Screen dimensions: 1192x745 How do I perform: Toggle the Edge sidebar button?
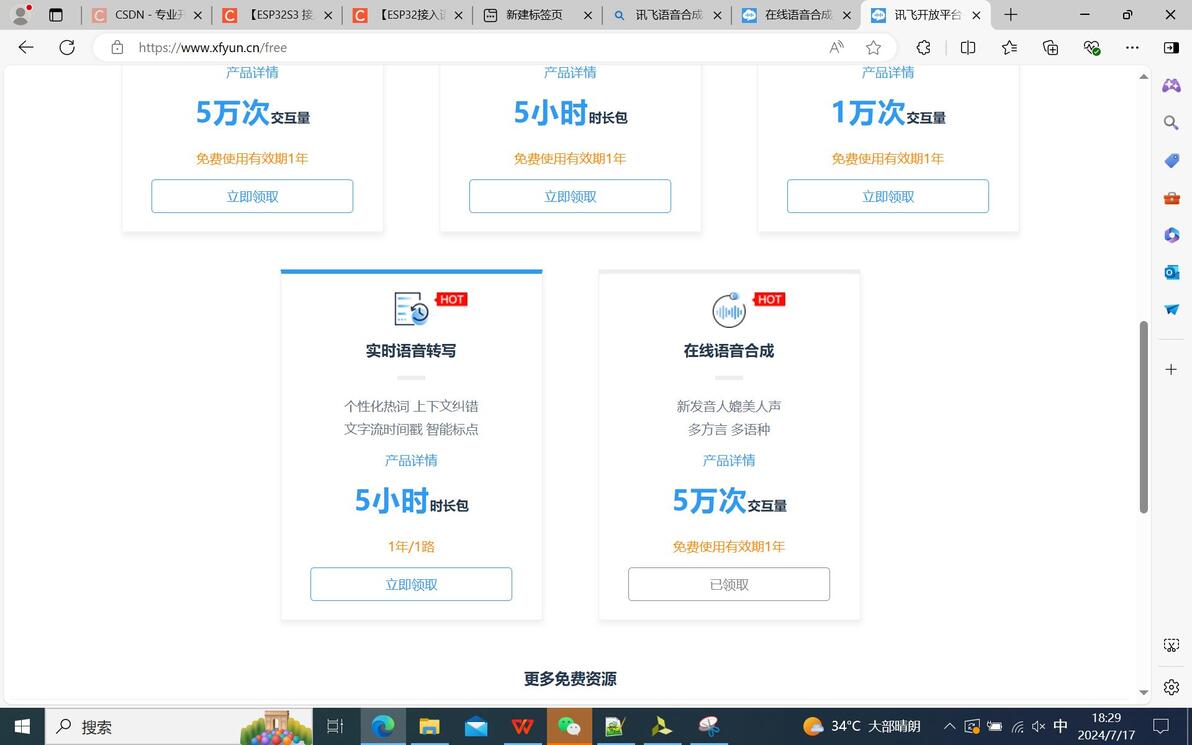pyautogui.click(x=1171, y=47)
